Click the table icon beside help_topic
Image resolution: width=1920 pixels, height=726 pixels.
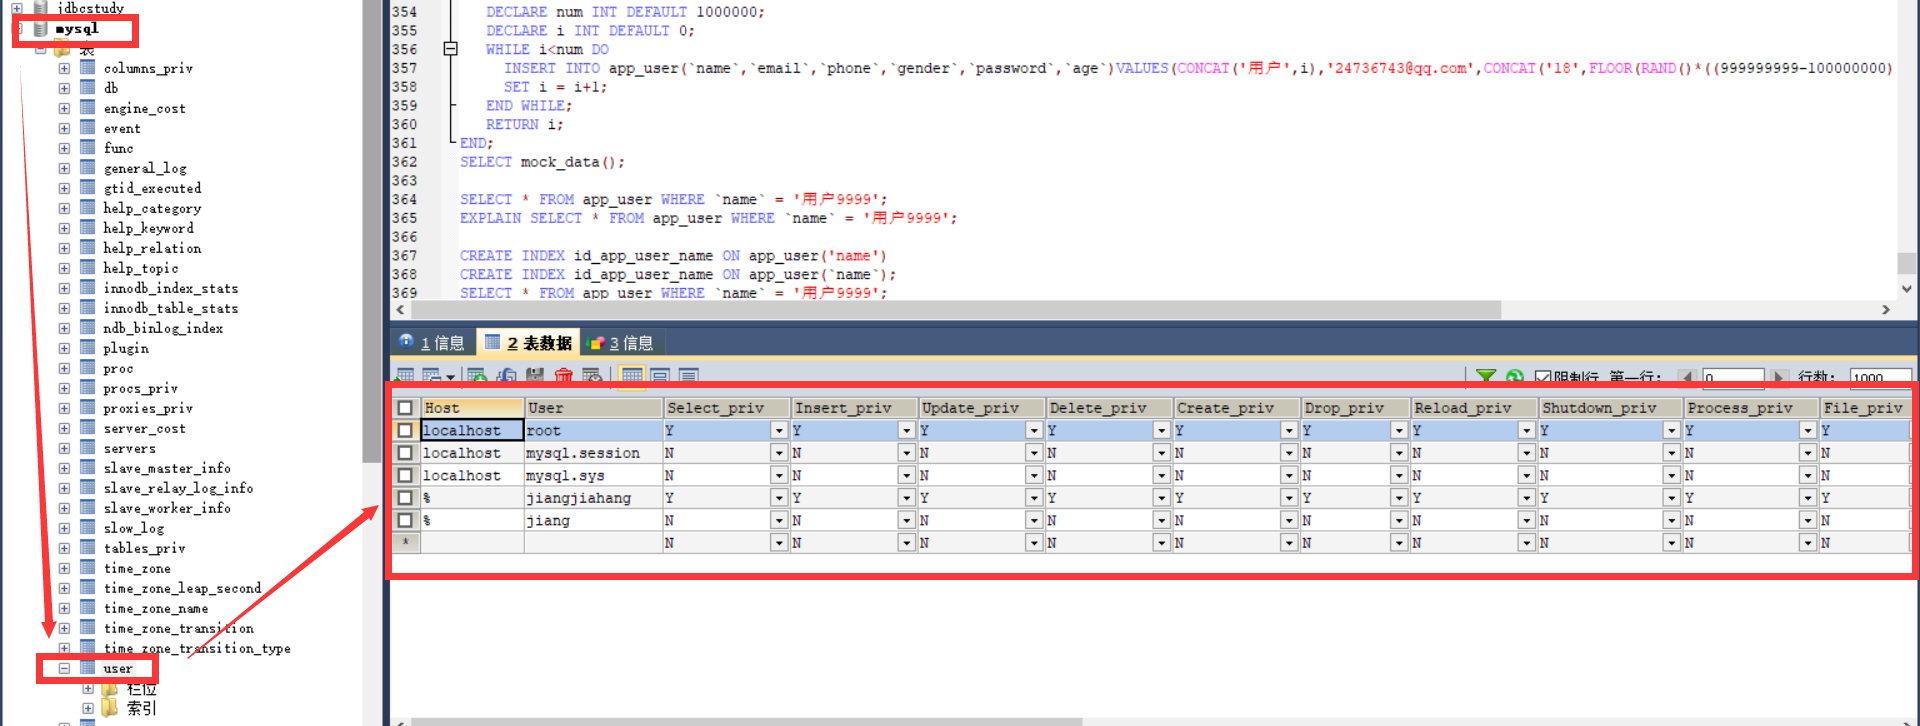pos(88,268)
